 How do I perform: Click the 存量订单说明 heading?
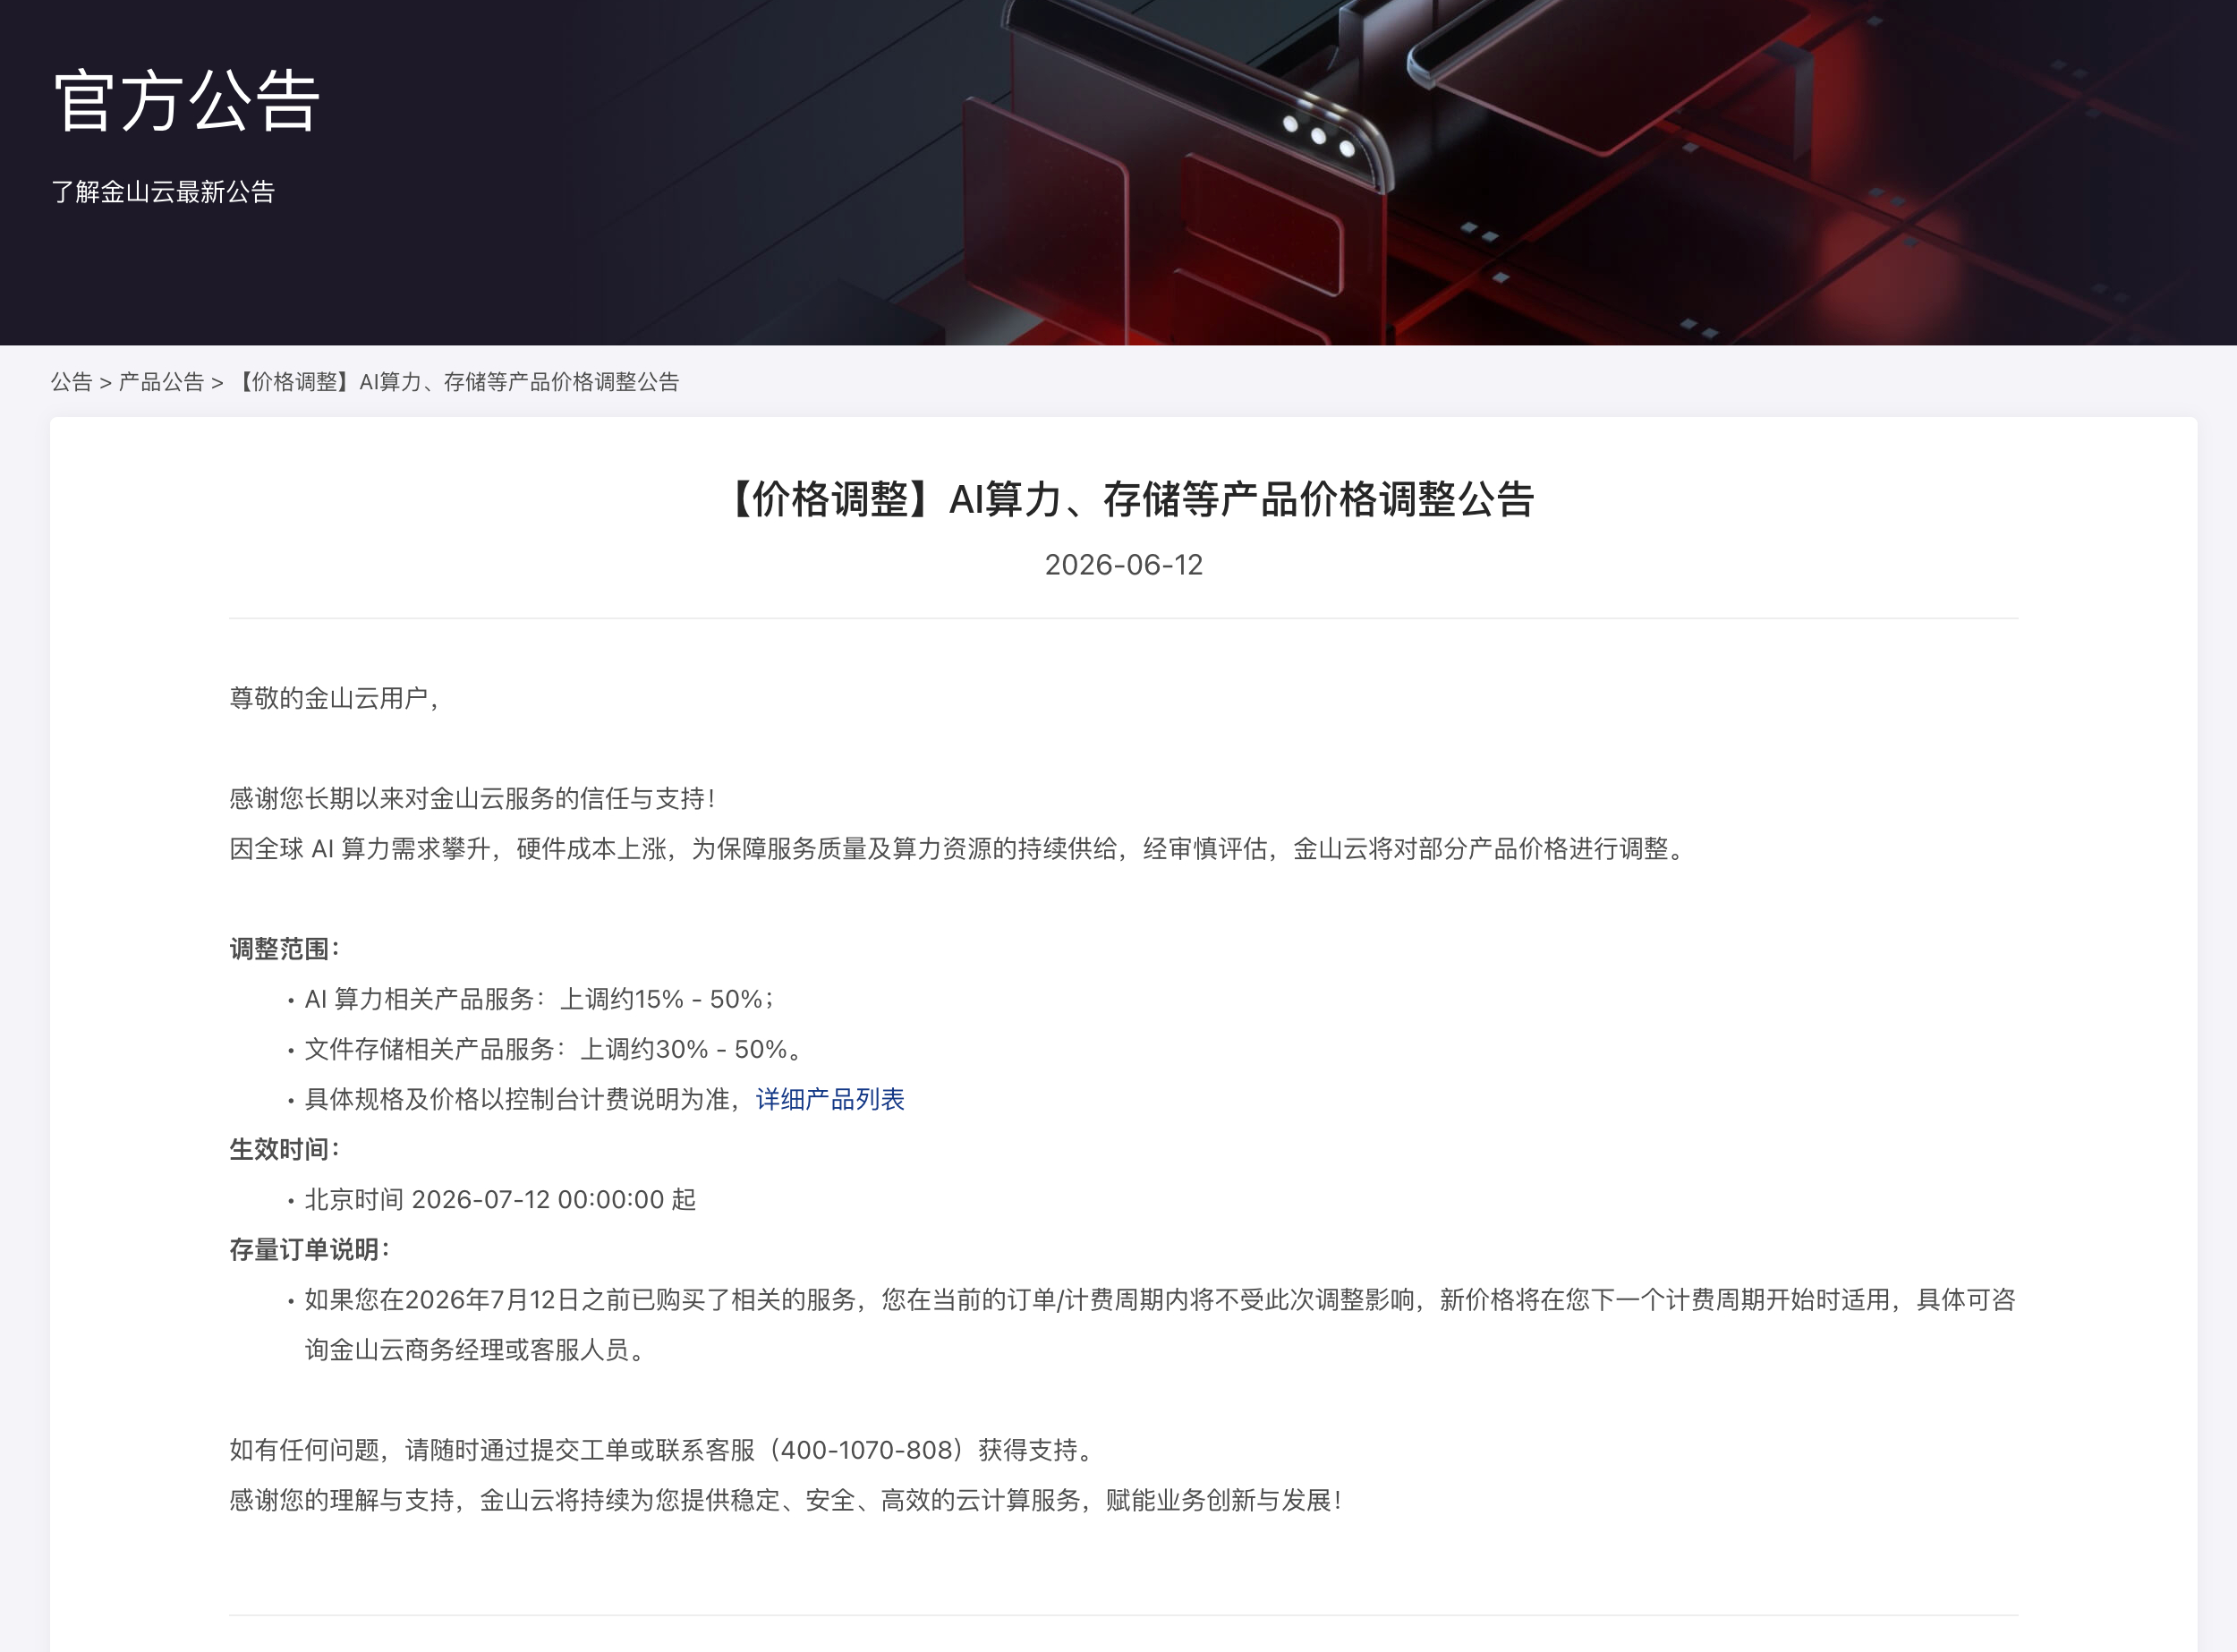tap(310, 1249)
